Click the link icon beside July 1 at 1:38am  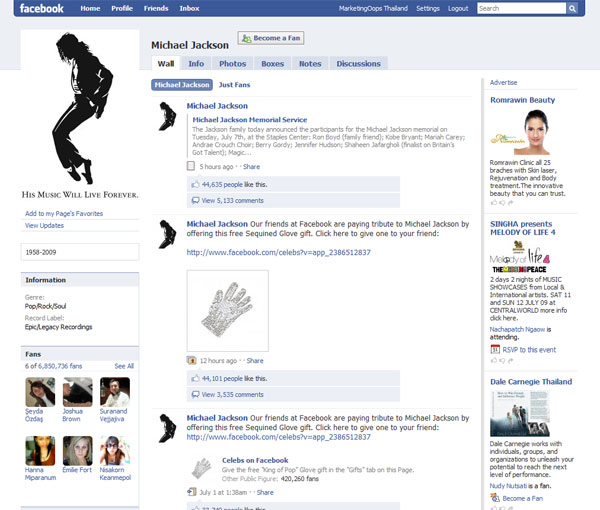coord(191,492)
